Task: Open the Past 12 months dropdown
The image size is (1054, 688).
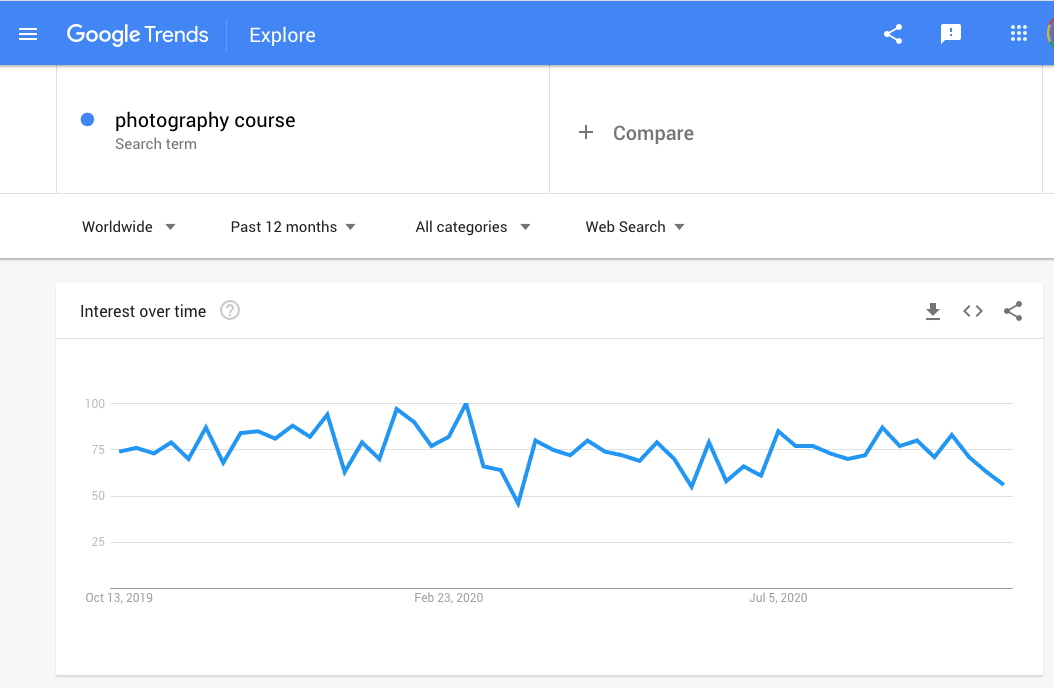Action: pyautogui.click(x=292, y=227)
